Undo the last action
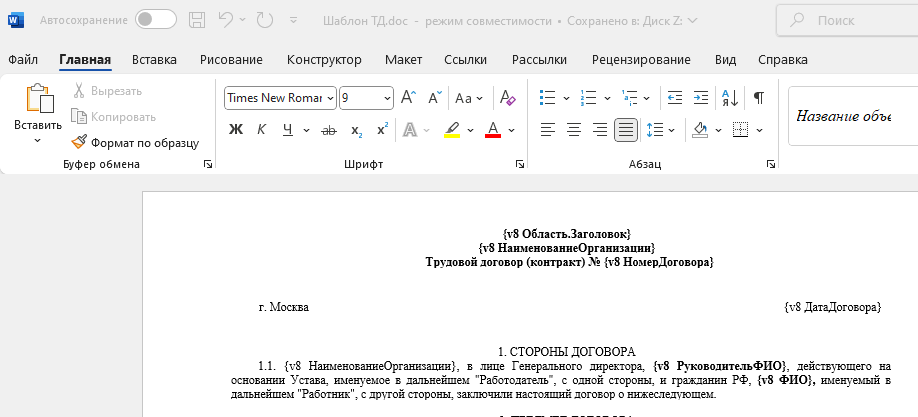The image size is (918, 417). 226,20
